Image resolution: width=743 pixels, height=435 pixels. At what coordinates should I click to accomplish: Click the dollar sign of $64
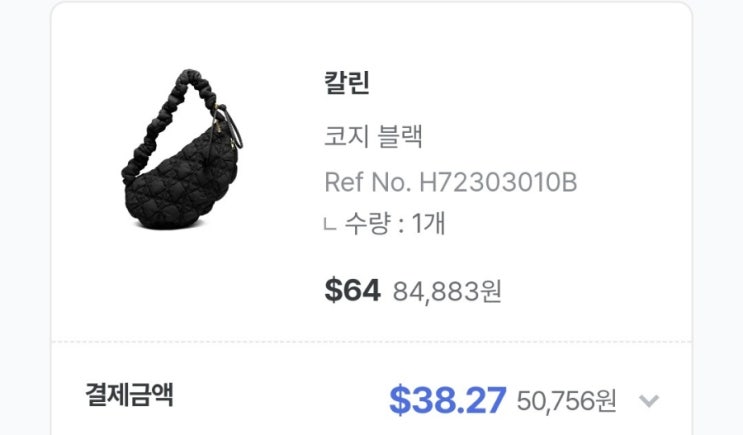(333, 290)
